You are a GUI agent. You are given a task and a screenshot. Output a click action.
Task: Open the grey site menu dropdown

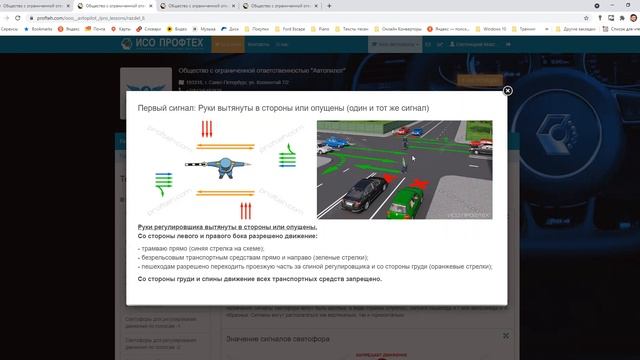(x=395, y=44)
